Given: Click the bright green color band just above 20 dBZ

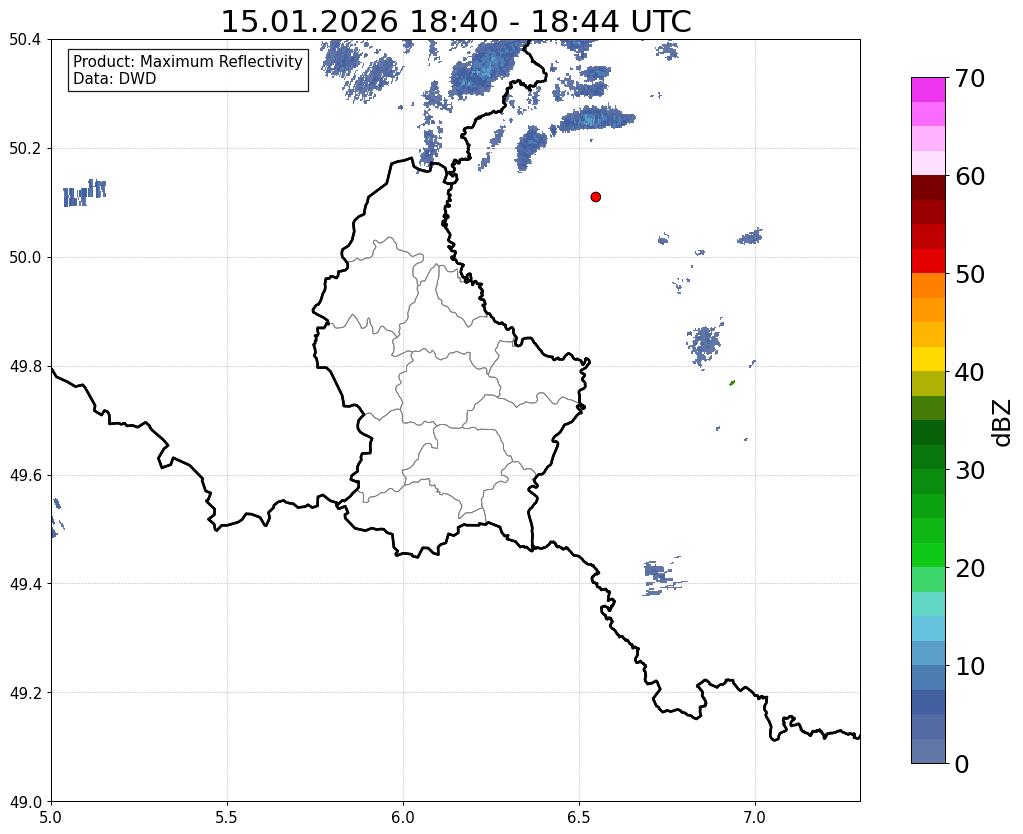Looking at the screenshot, I should tap(928, 555).
